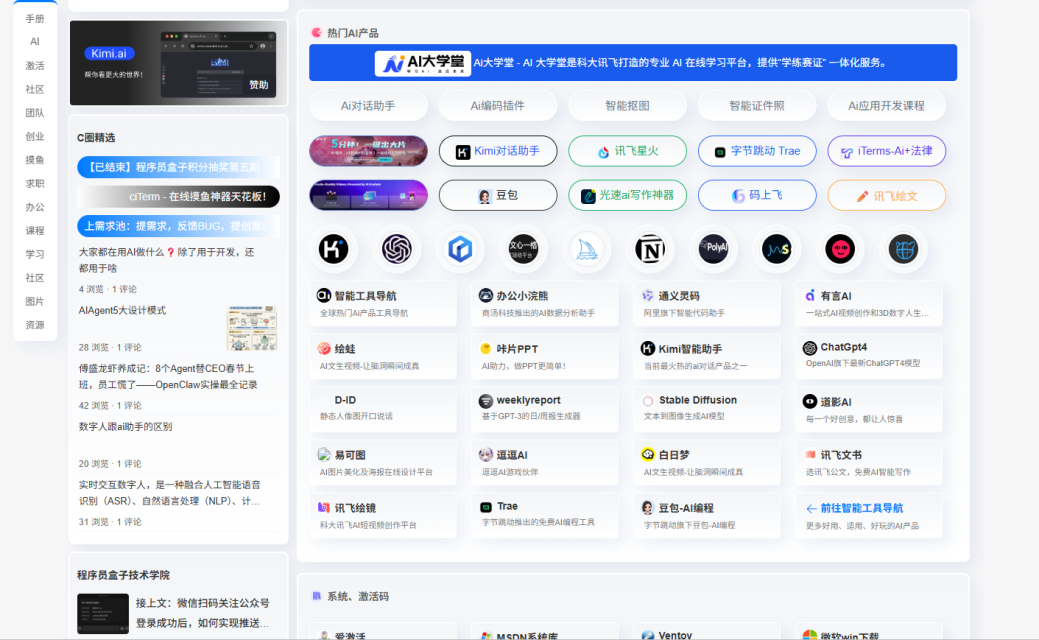
Task: Click the iTerms-Ai+法律 button
Action: coord(887,151)
